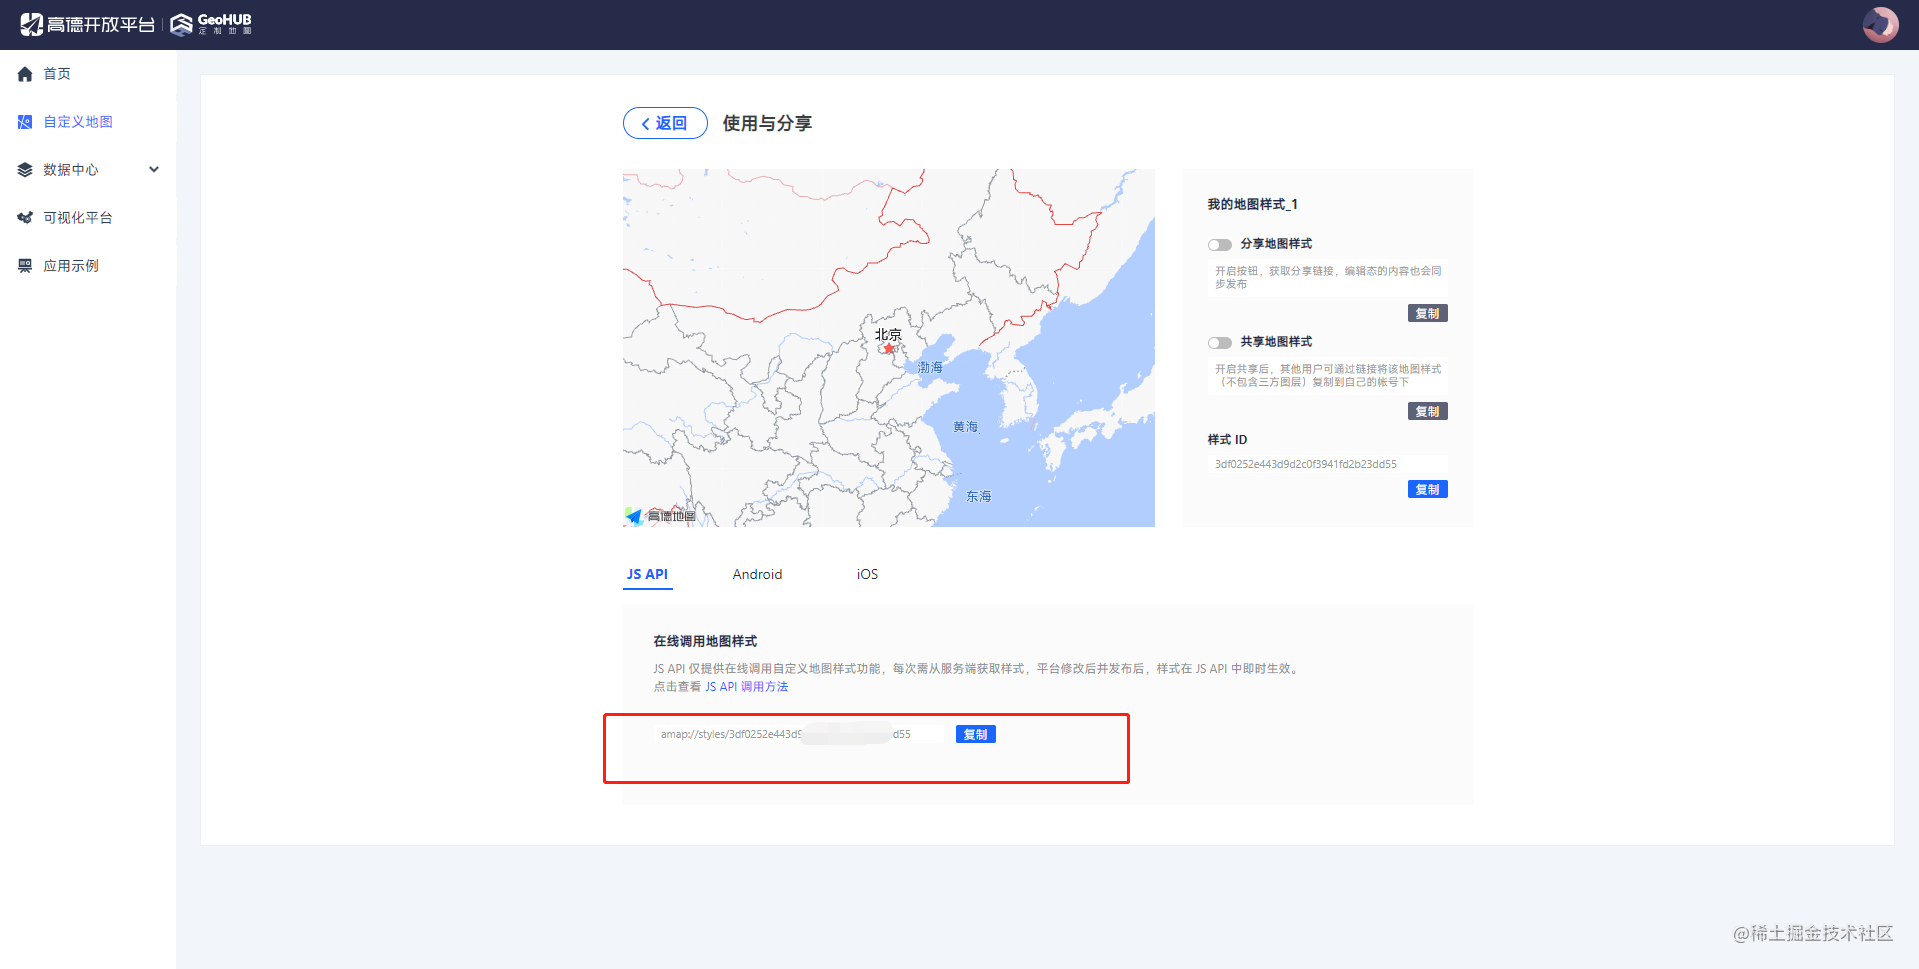Copy the 共享地图样式 link
Screen dimensions: 1919x969
tap(1427, 412)
